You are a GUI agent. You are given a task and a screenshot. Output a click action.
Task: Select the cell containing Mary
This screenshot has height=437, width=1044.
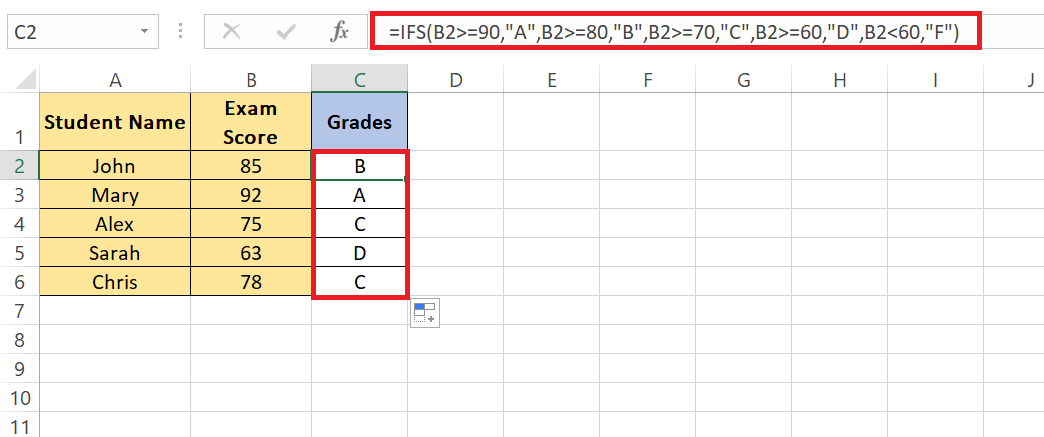point(115,195)
